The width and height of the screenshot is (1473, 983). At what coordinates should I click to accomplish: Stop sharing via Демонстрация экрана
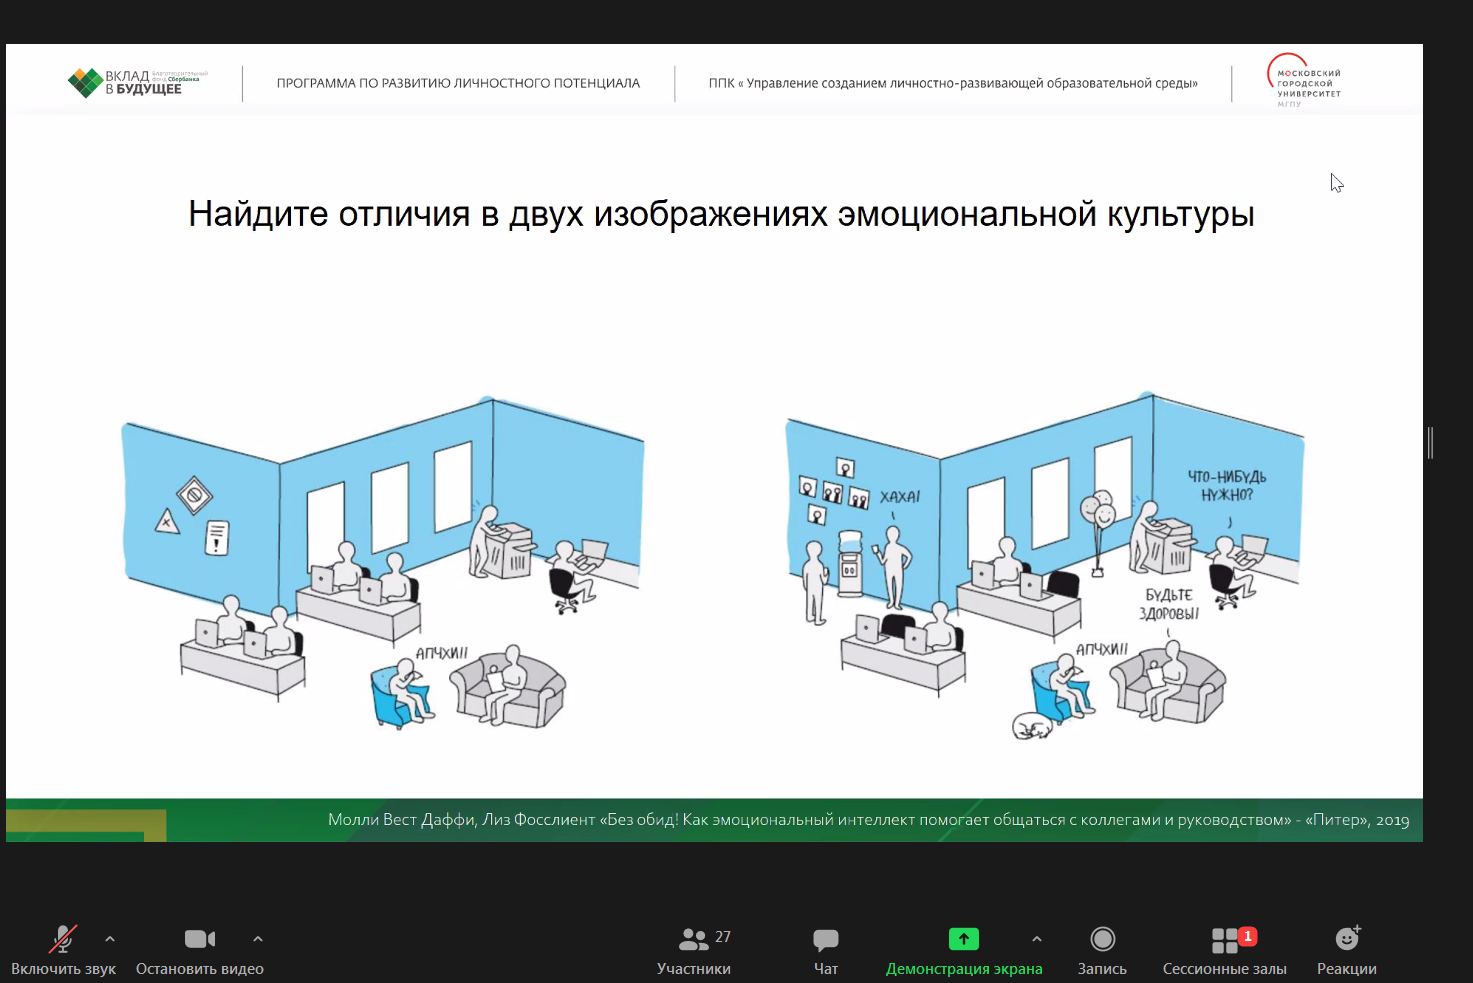tap(963, 938)
